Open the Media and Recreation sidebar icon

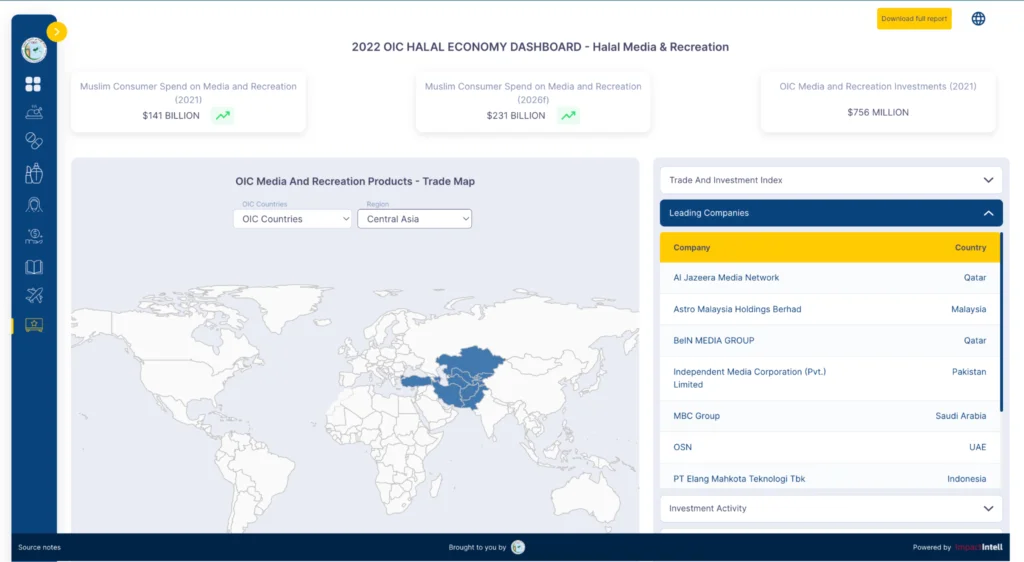click(34, 325)
